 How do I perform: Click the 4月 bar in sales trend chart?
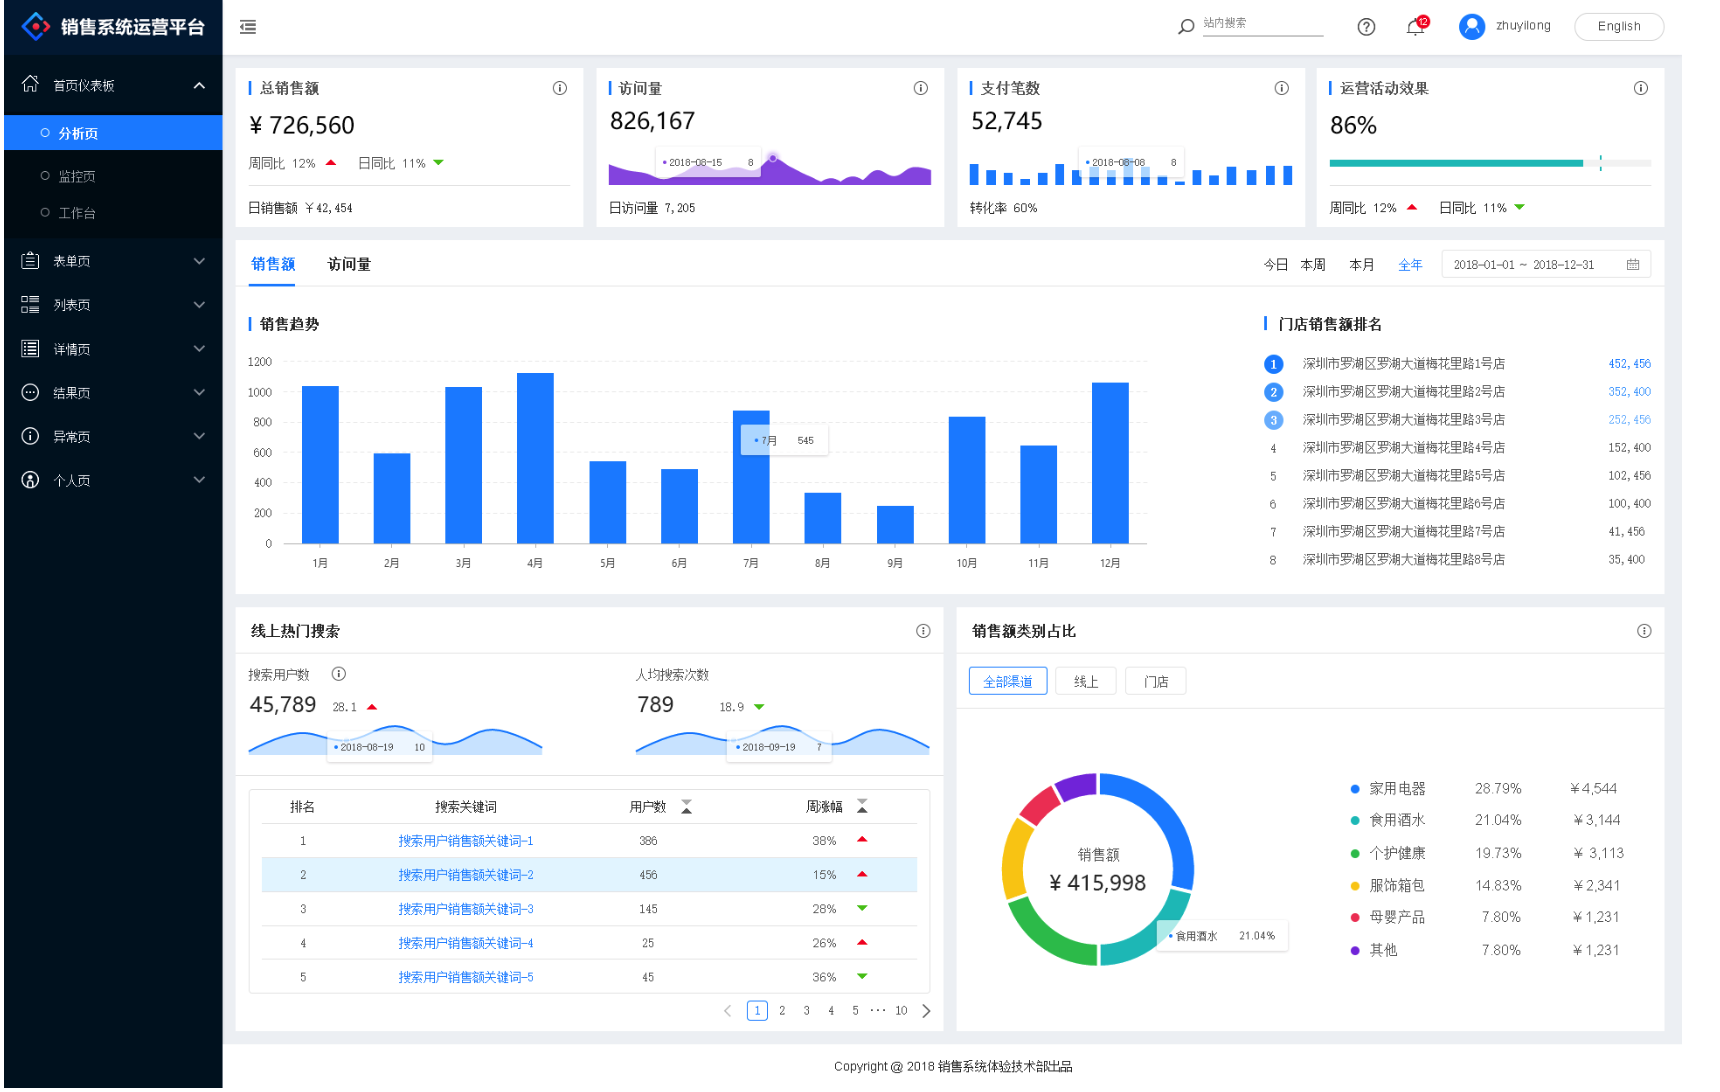pyautogui.click(x=535, y=458)
